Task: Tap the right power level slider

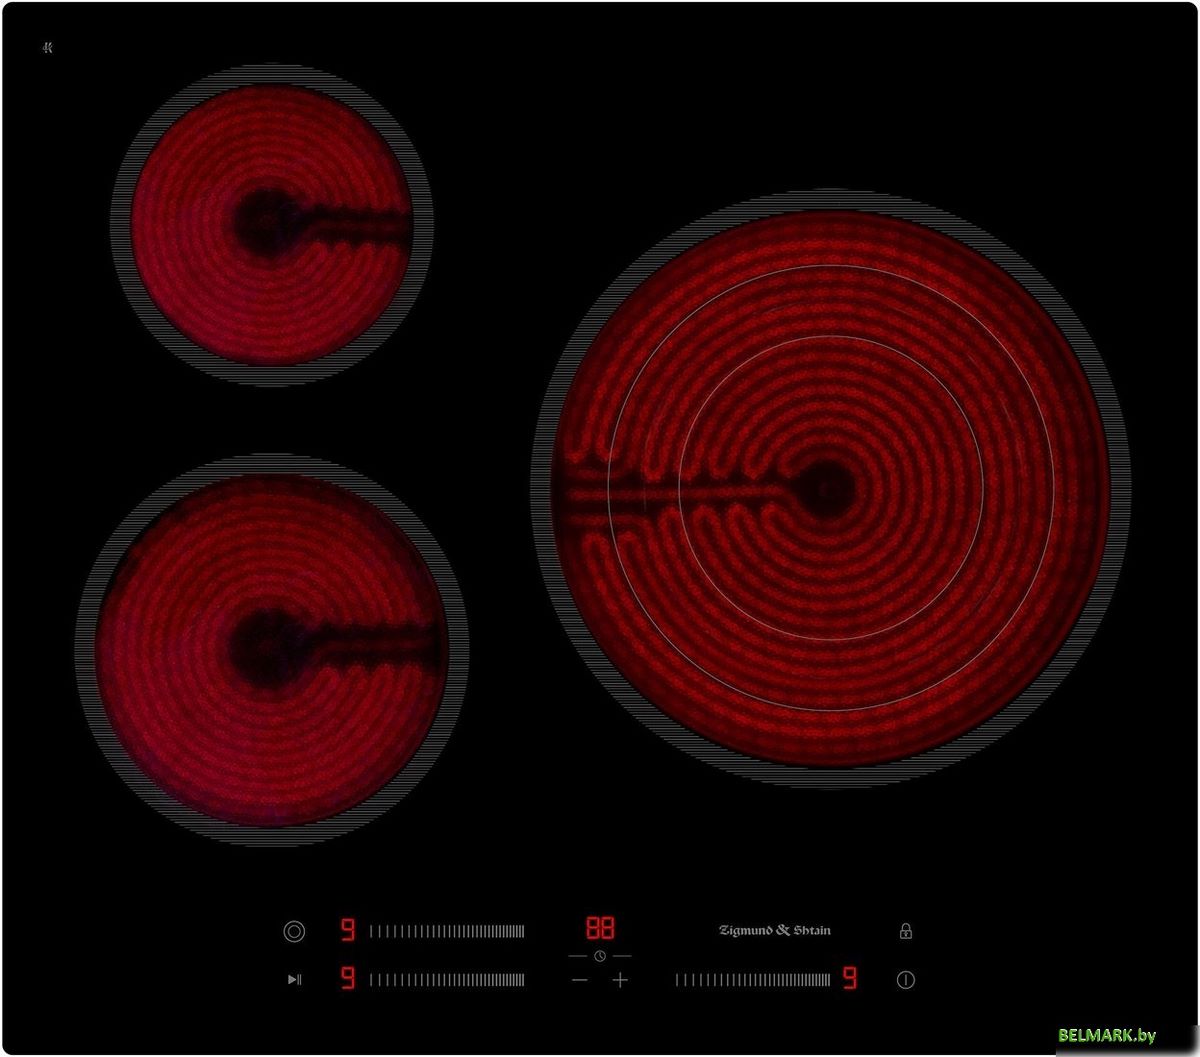Action: (752, 980)
